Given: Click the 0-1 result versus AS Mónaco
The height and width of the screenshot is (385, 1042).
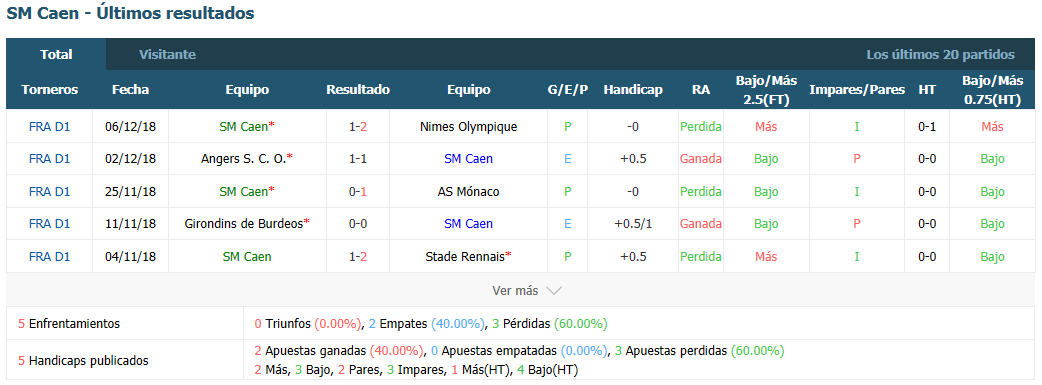Looking at the screenshot, I should point(358,192).
